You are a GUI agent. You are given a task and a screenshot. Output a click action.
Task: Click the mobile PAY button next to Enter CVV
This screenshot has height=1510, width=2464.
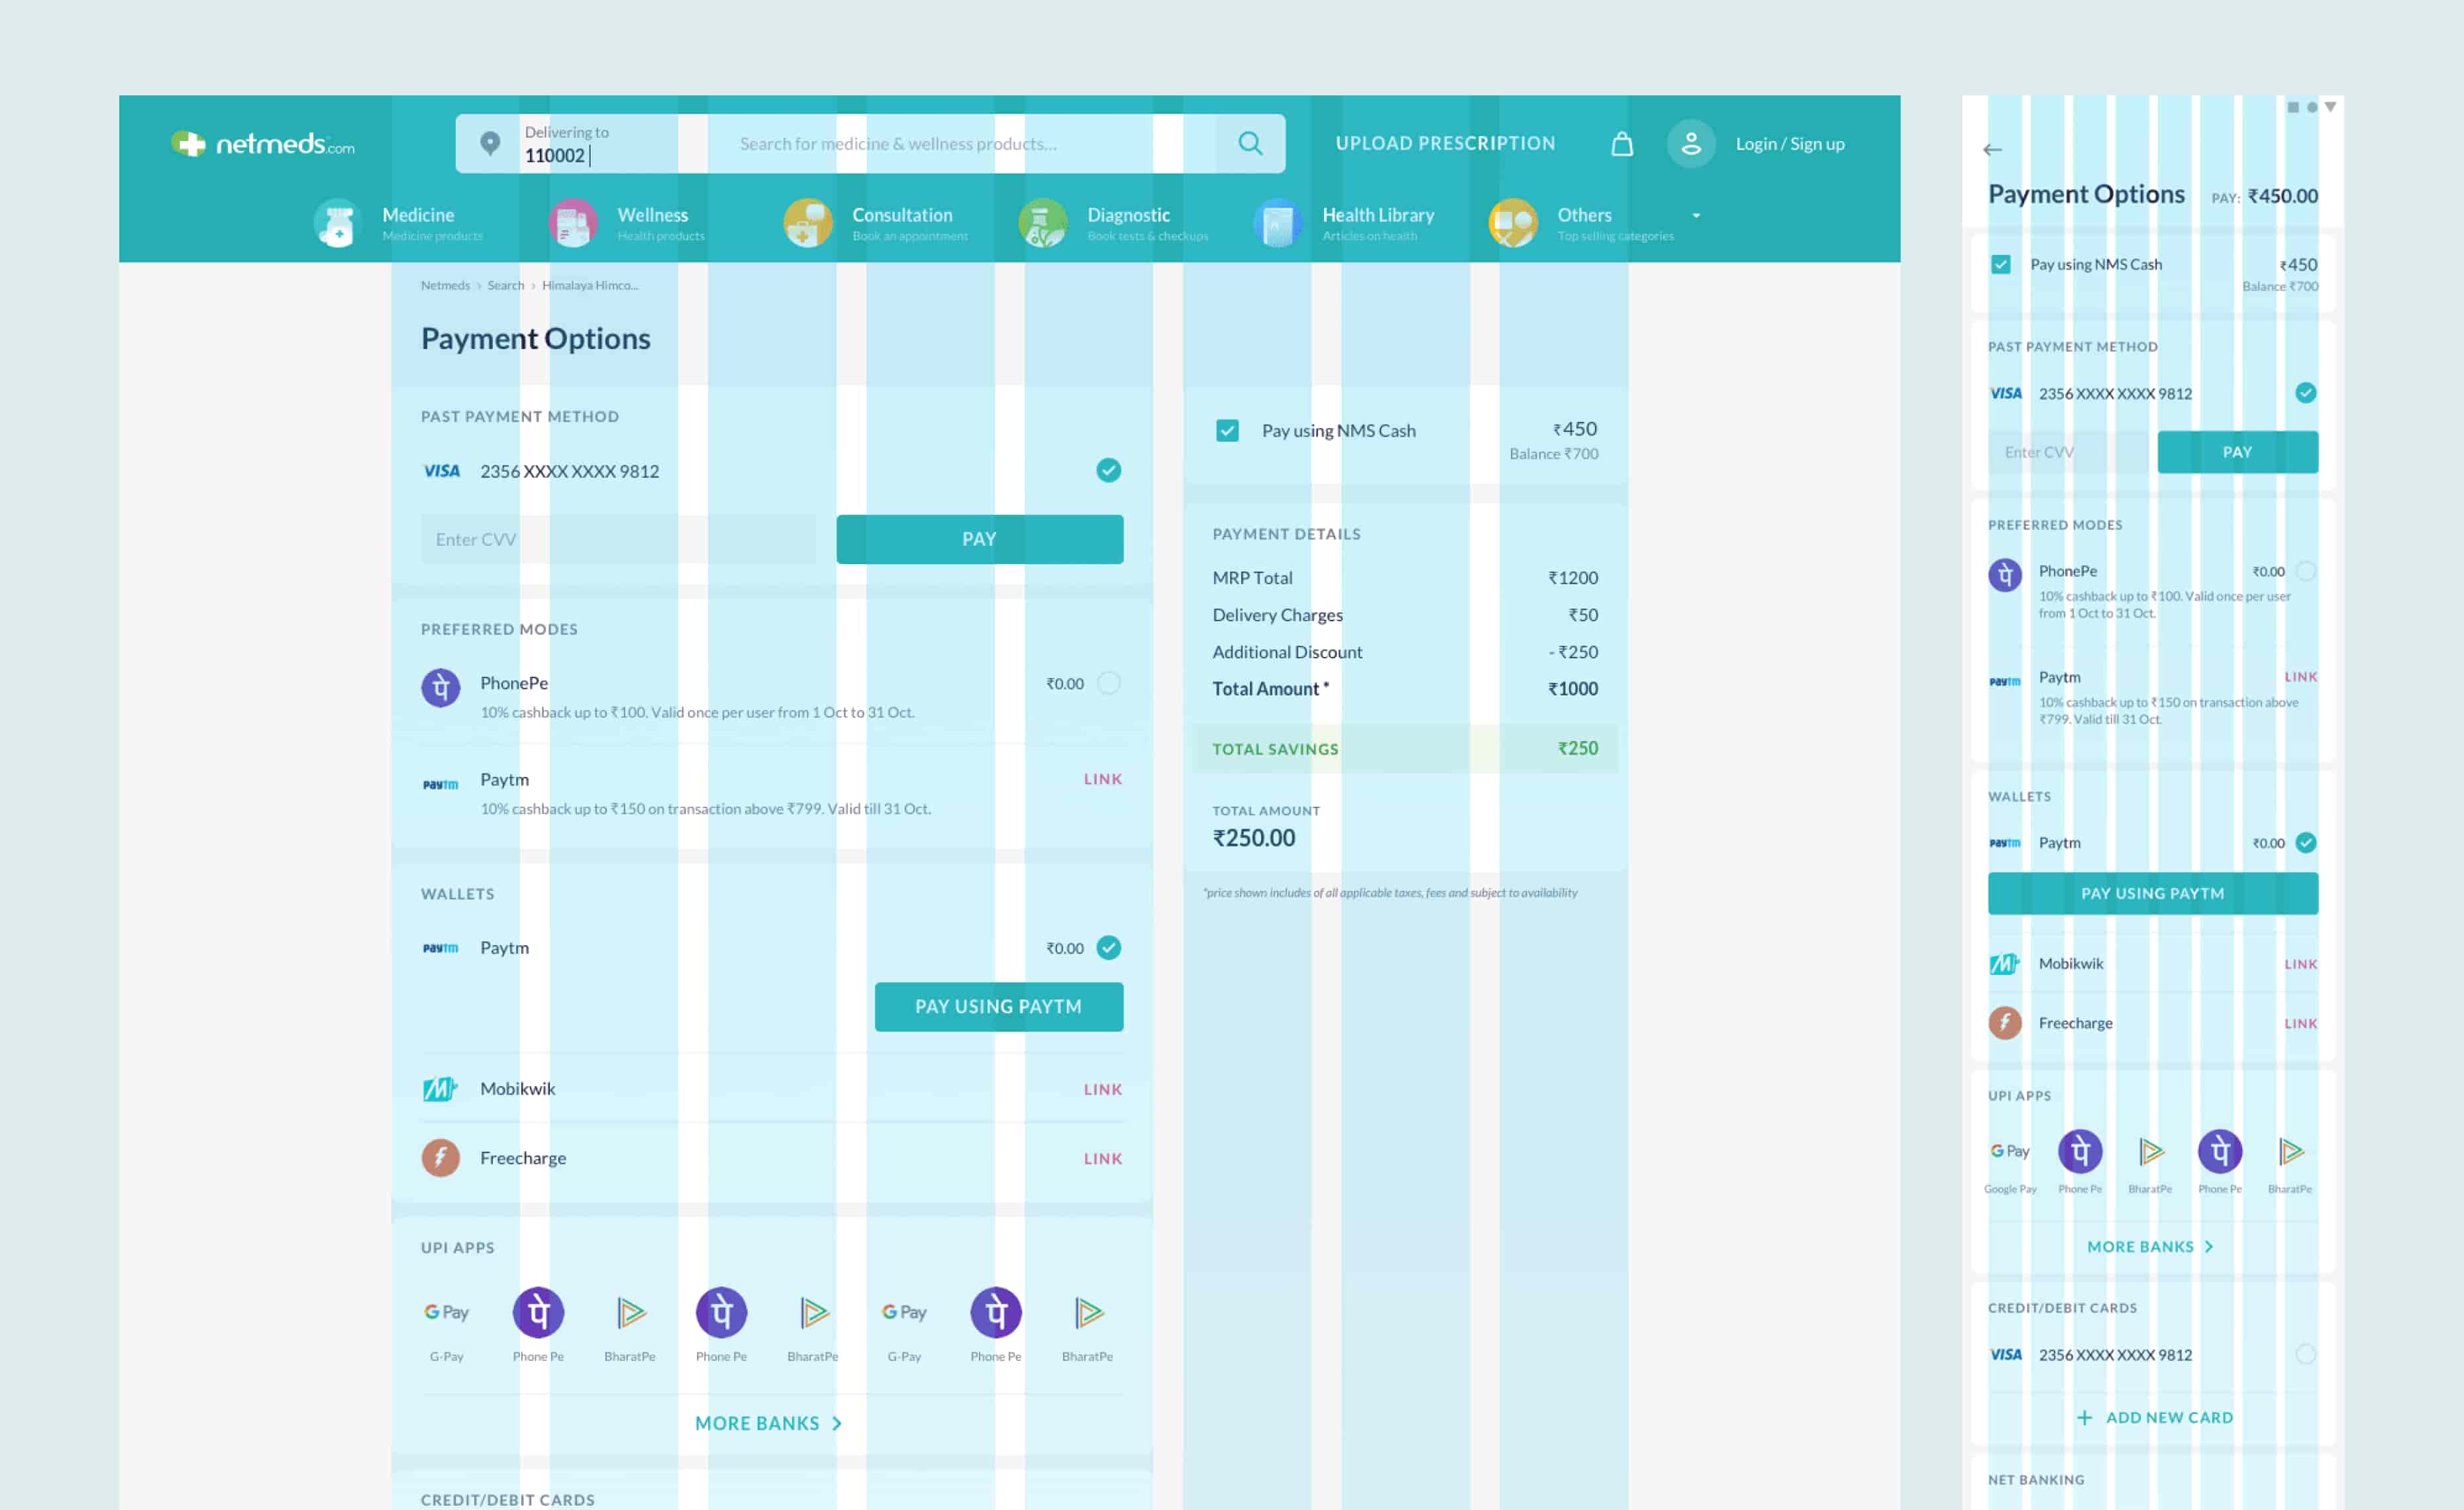point(2237,452)
